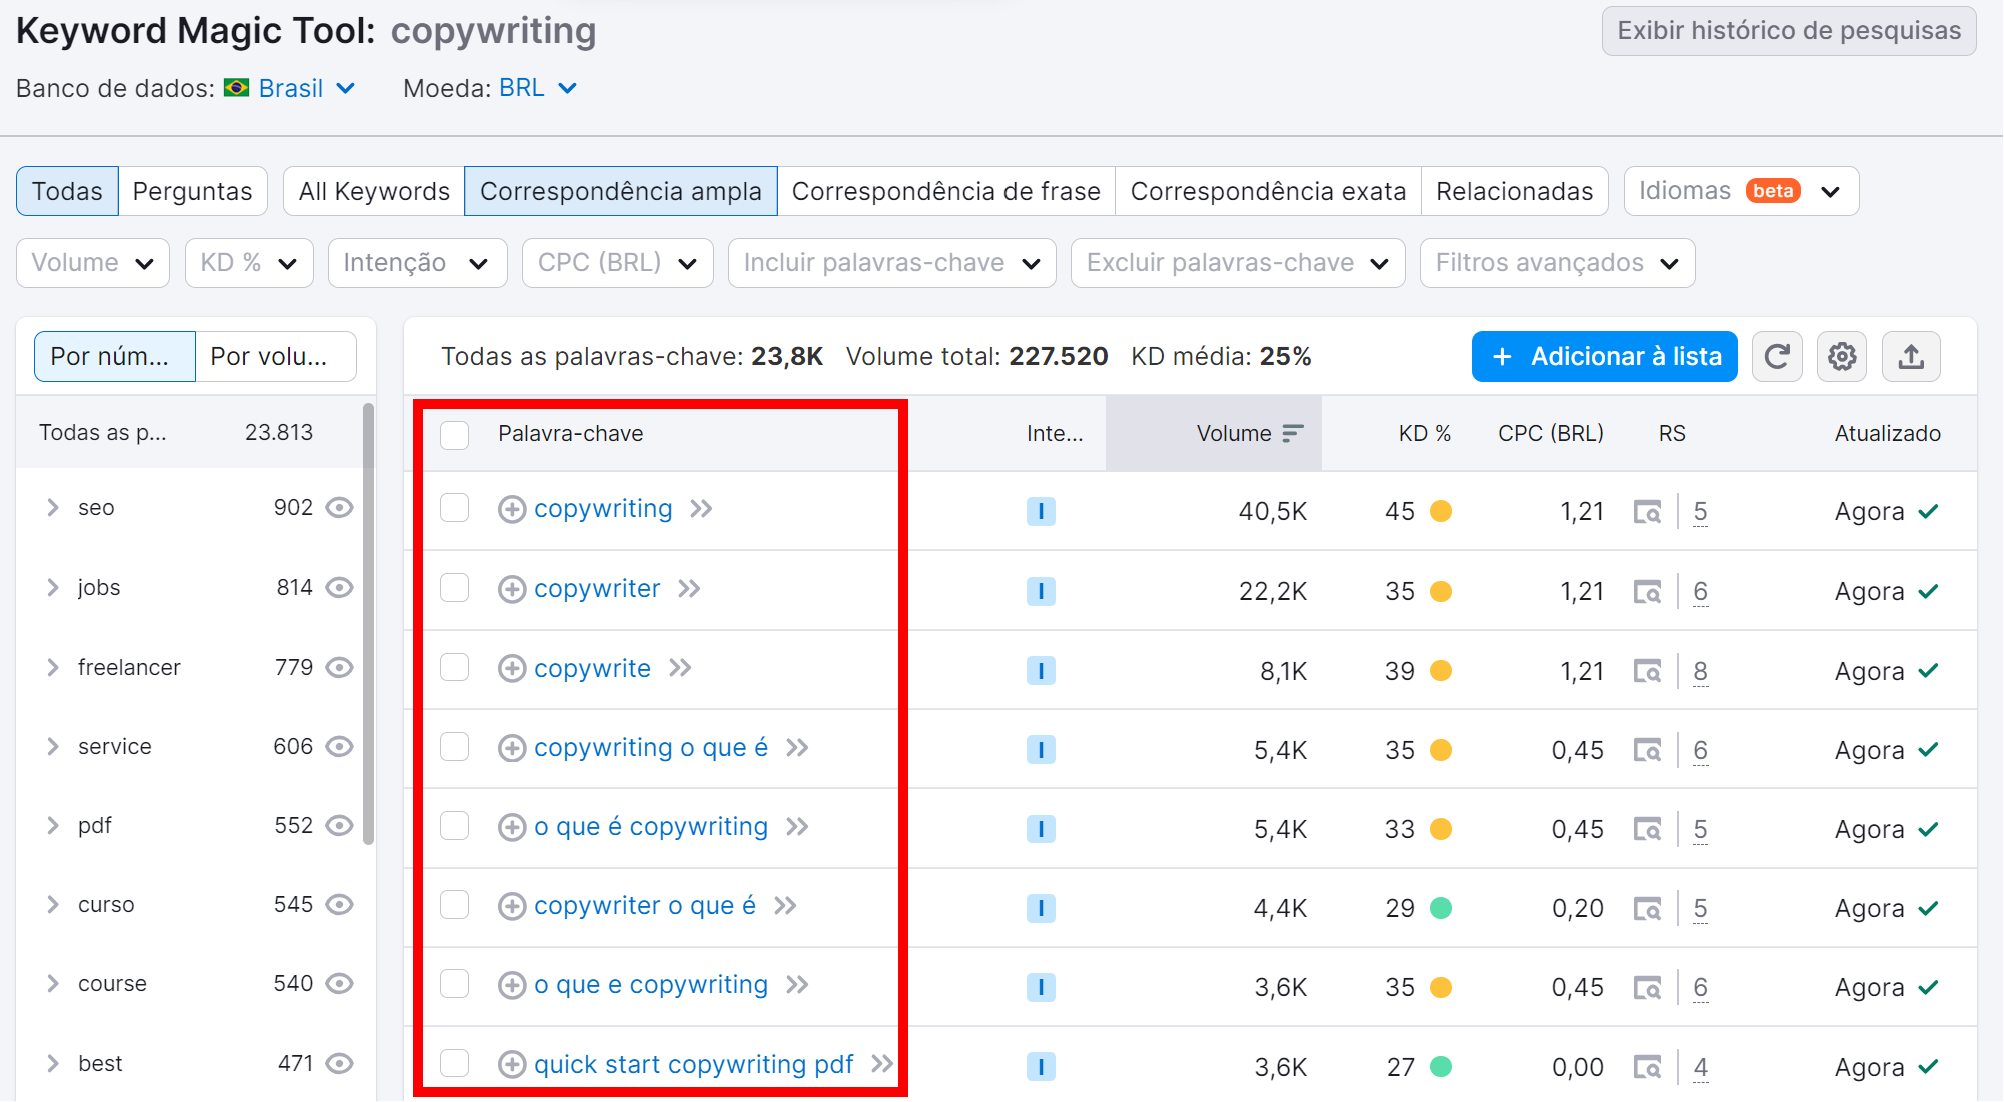The image size is (2004, 1102).
Task: Click plus icon for quick start copywriting pdf
Action: click(x=512, y=1065)
